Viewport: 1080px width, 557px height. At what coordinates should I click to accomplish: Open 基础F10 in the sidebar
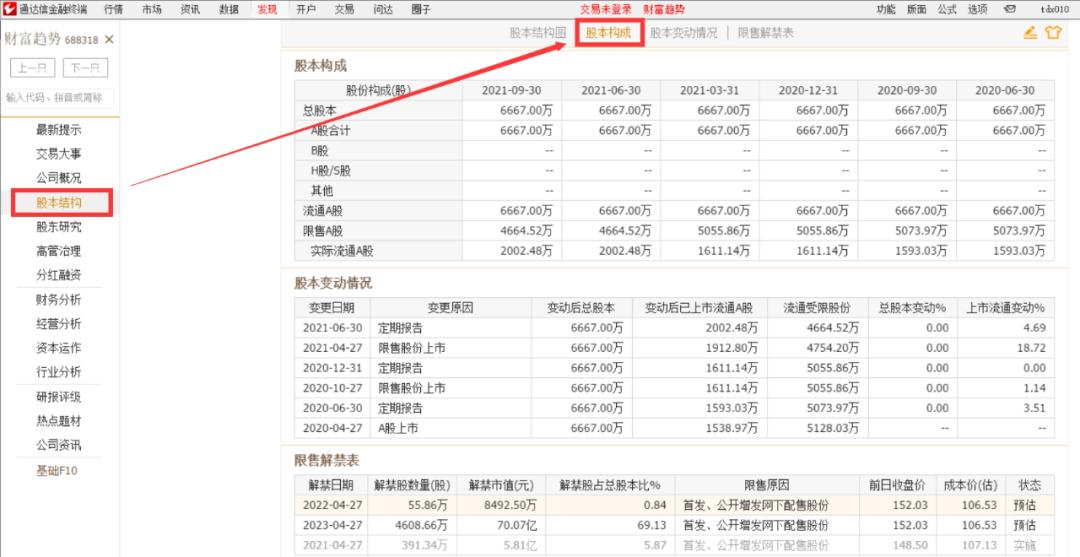coord(57,471)
